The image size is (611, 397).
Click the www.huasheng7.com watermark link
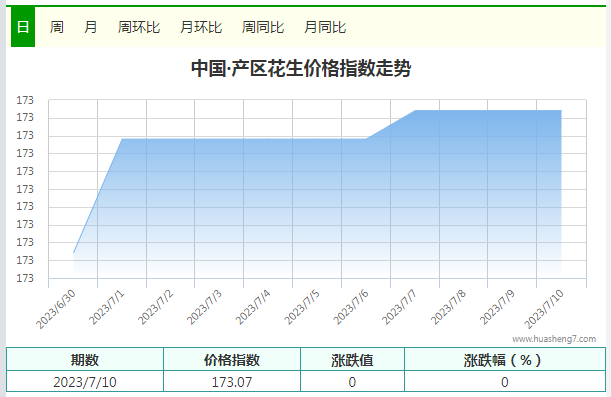click(554, 339)
